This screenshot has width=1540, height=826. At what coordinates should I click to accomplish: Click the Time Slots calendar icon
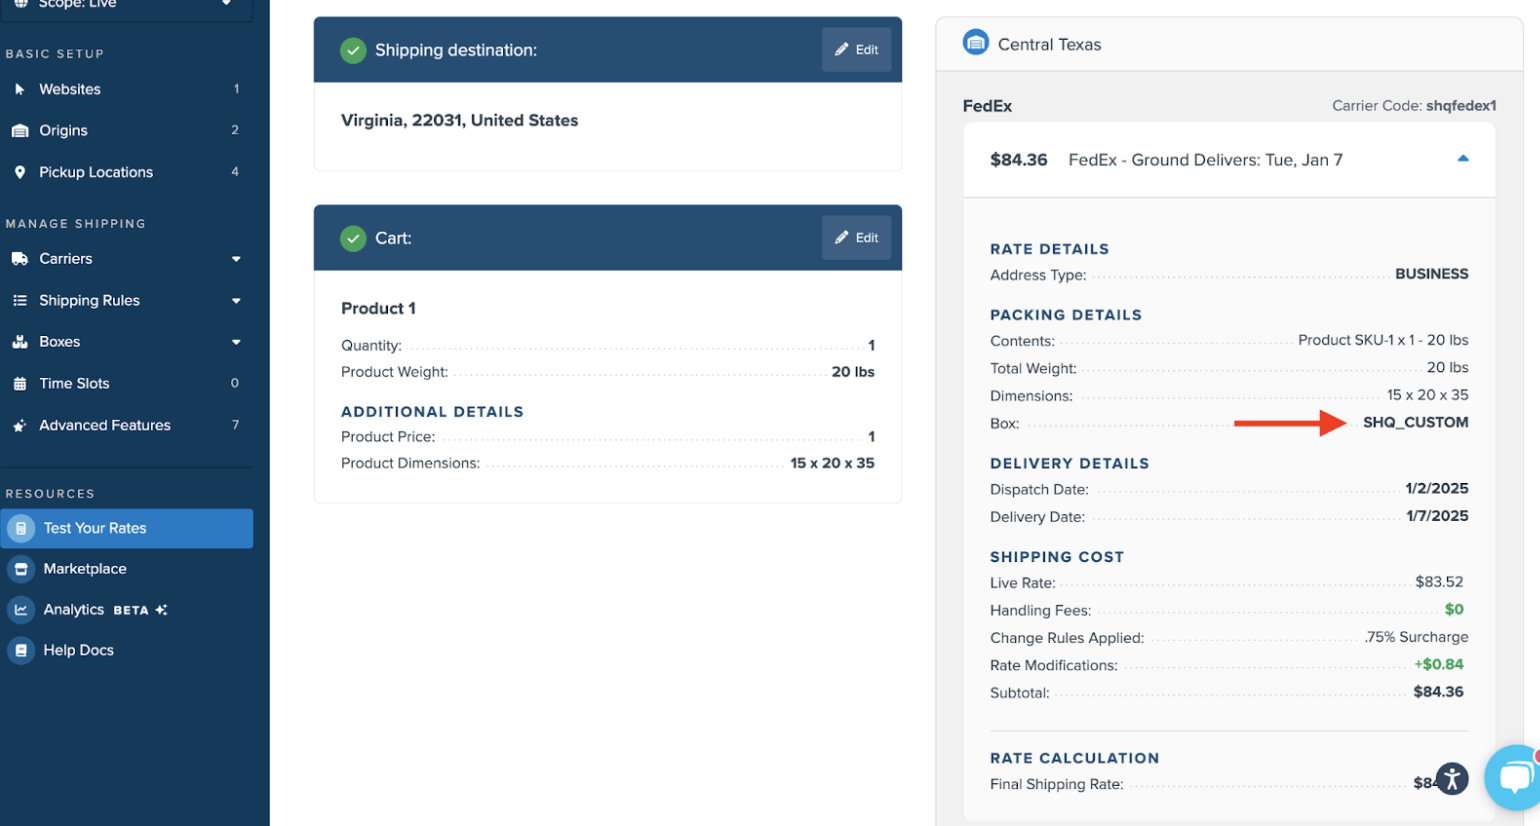[x=19, y=384]
